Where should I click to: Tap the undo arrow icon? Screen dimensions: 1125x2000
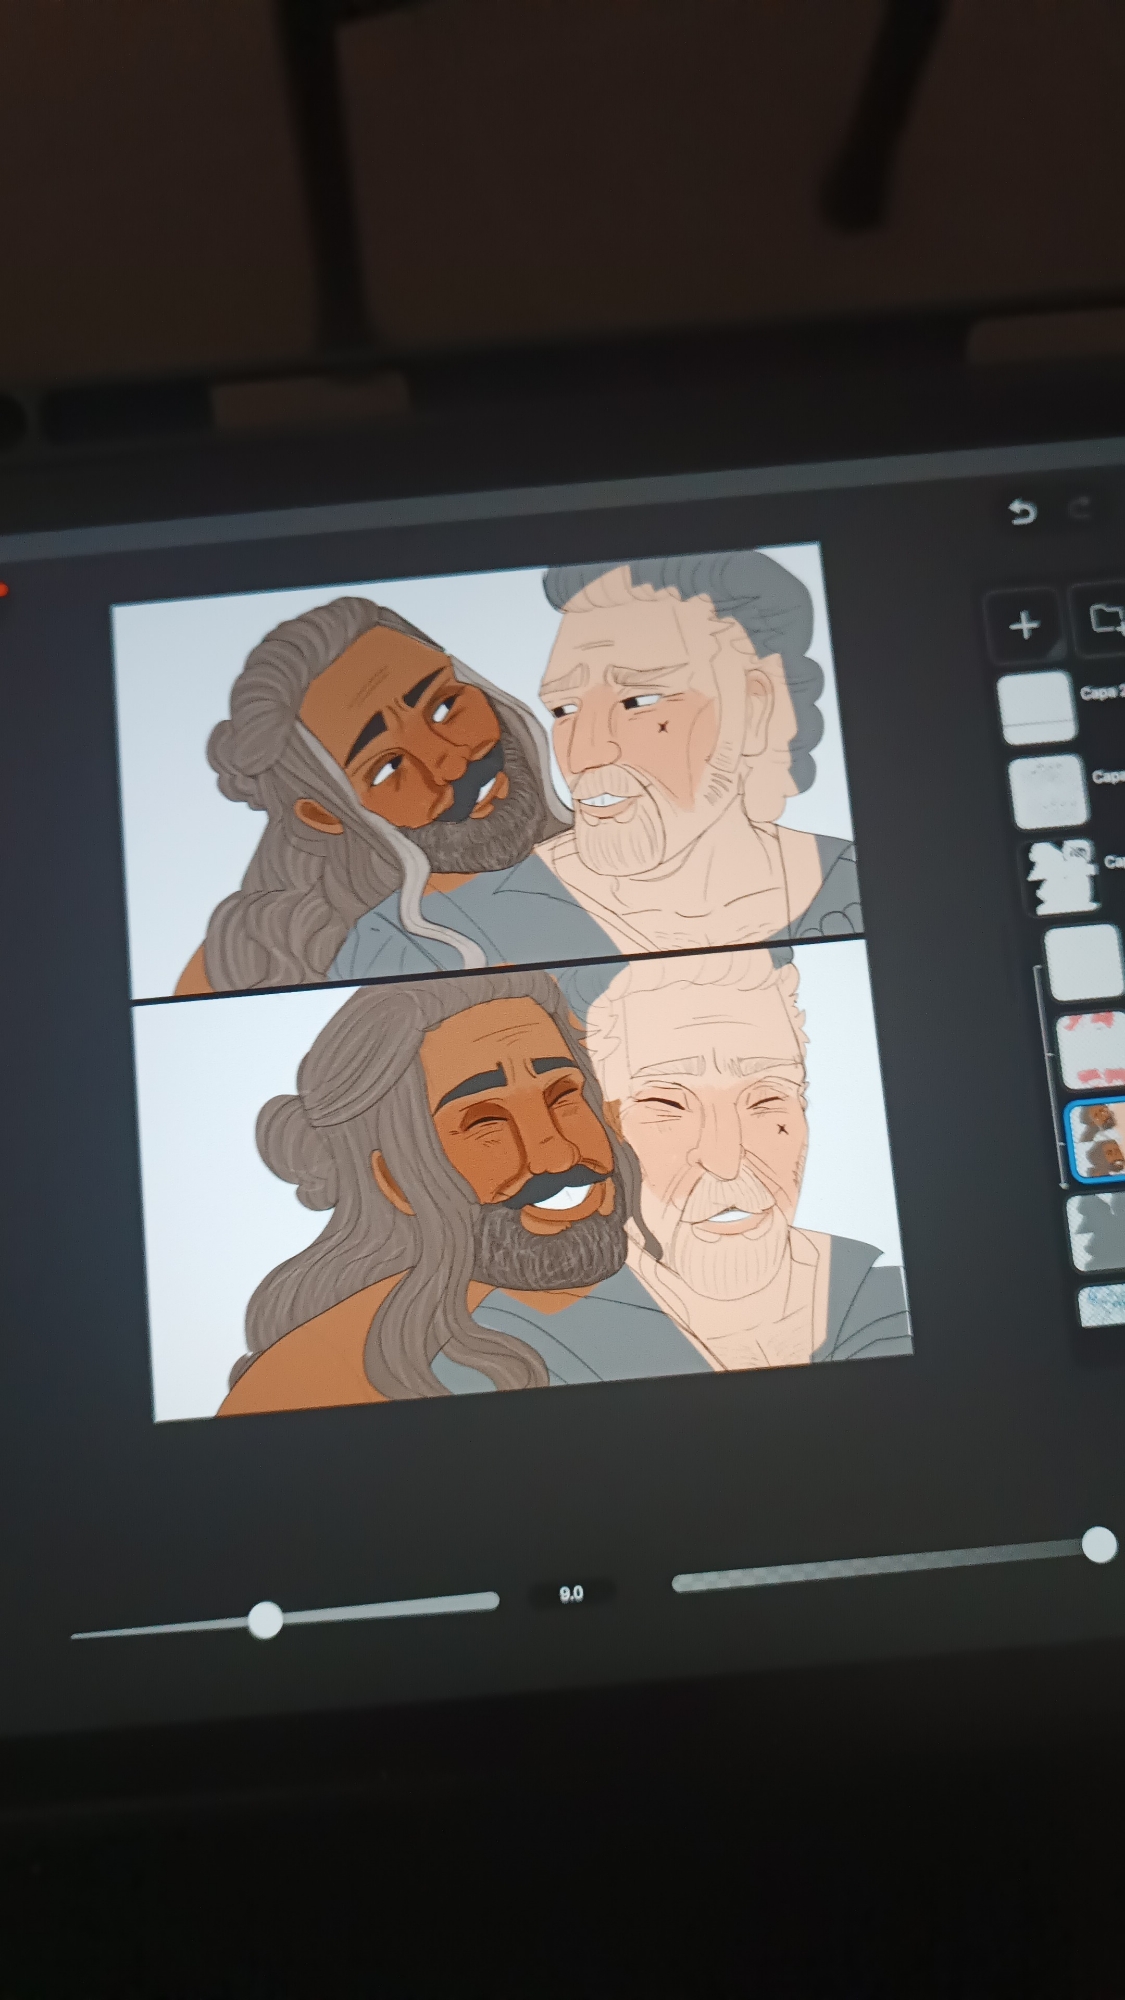1021,512
